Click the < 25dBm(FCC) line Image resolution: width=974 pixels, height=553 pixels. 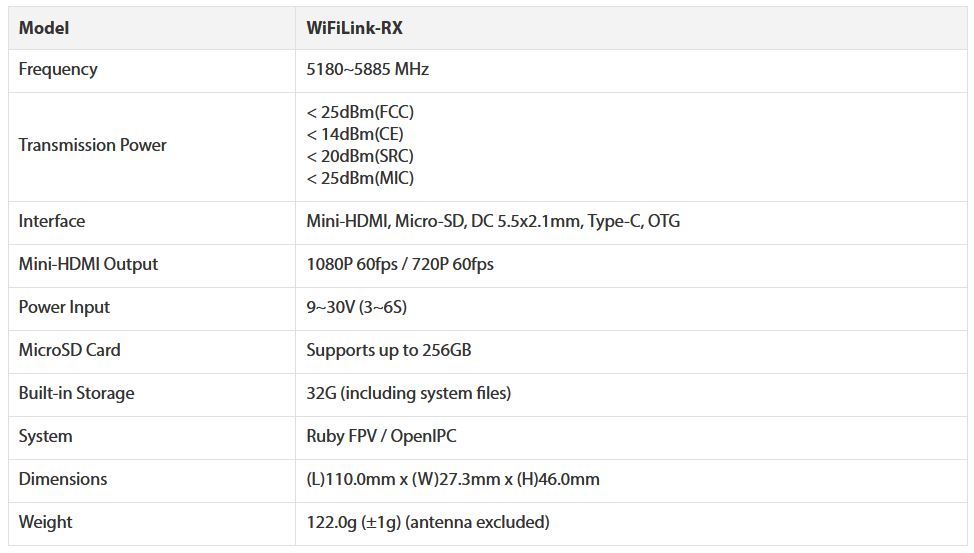pyautogui.click(x=360, y=112)
